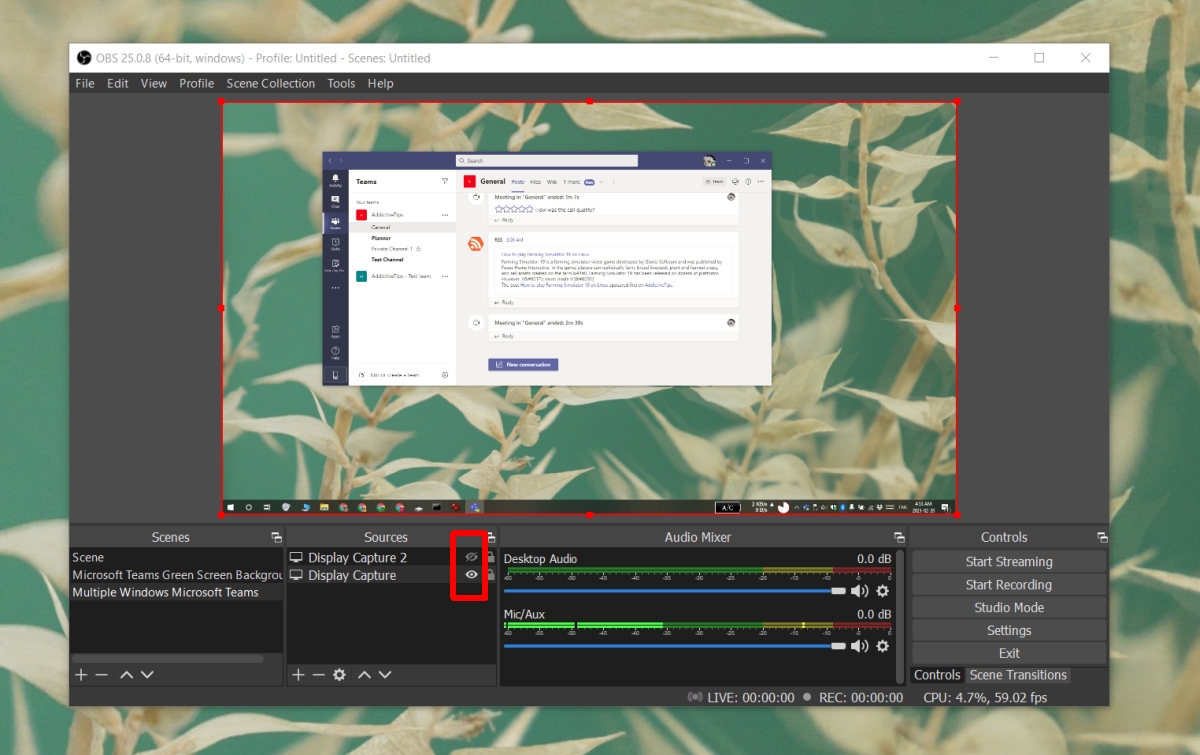This screenshot has height=755, width=1200.
Task: Add a new source with the plus icon
Action: [x=297, y=674]
